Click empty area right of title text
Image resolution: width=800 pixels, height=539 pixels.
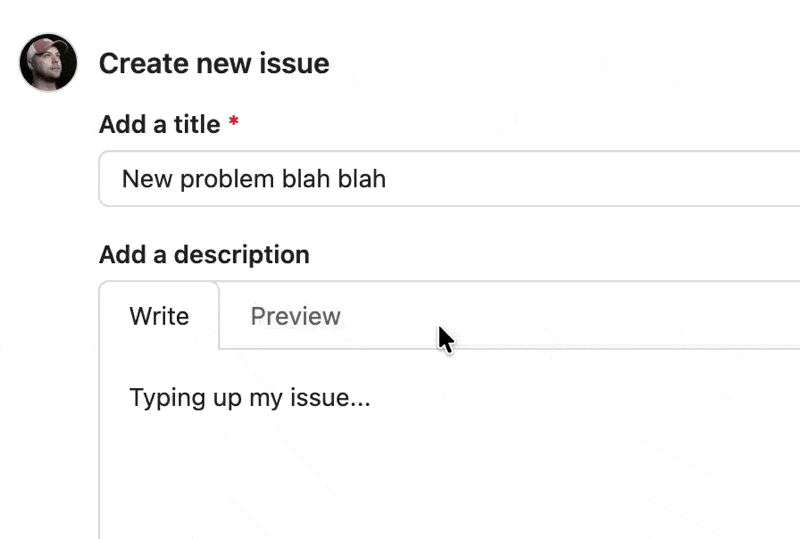coord(592,179)
